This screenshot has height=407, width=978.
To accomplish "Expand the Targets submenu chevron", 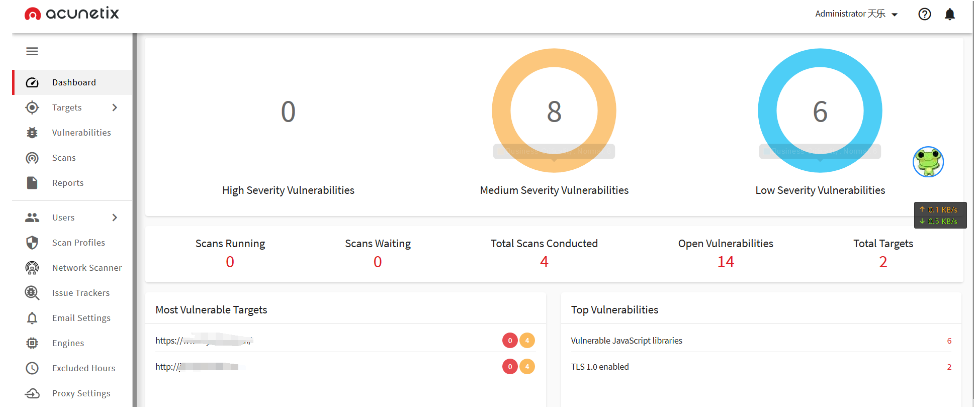I will [114, 107].
